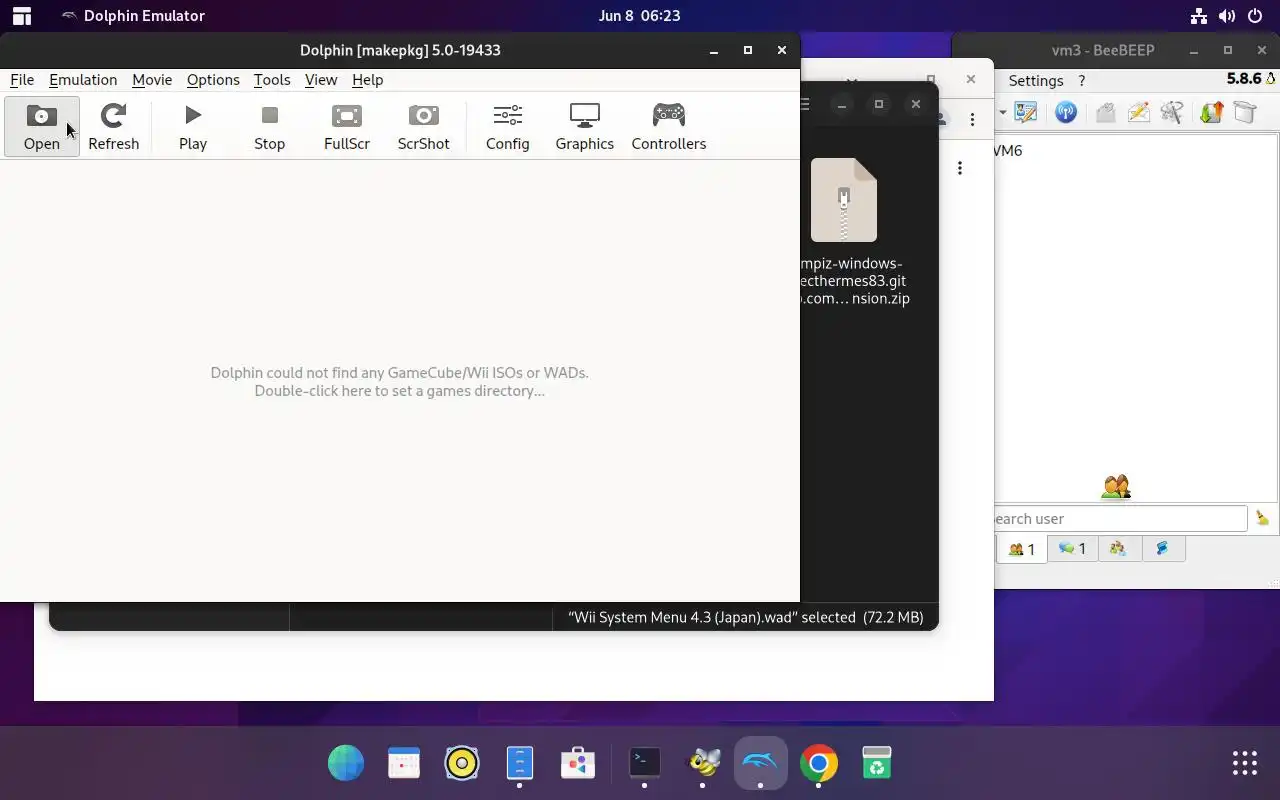The height and width of the screenshot is (800, 1280).
Task: Open the Settings menu in BeeBEEP
Action: click(1036, 81)
